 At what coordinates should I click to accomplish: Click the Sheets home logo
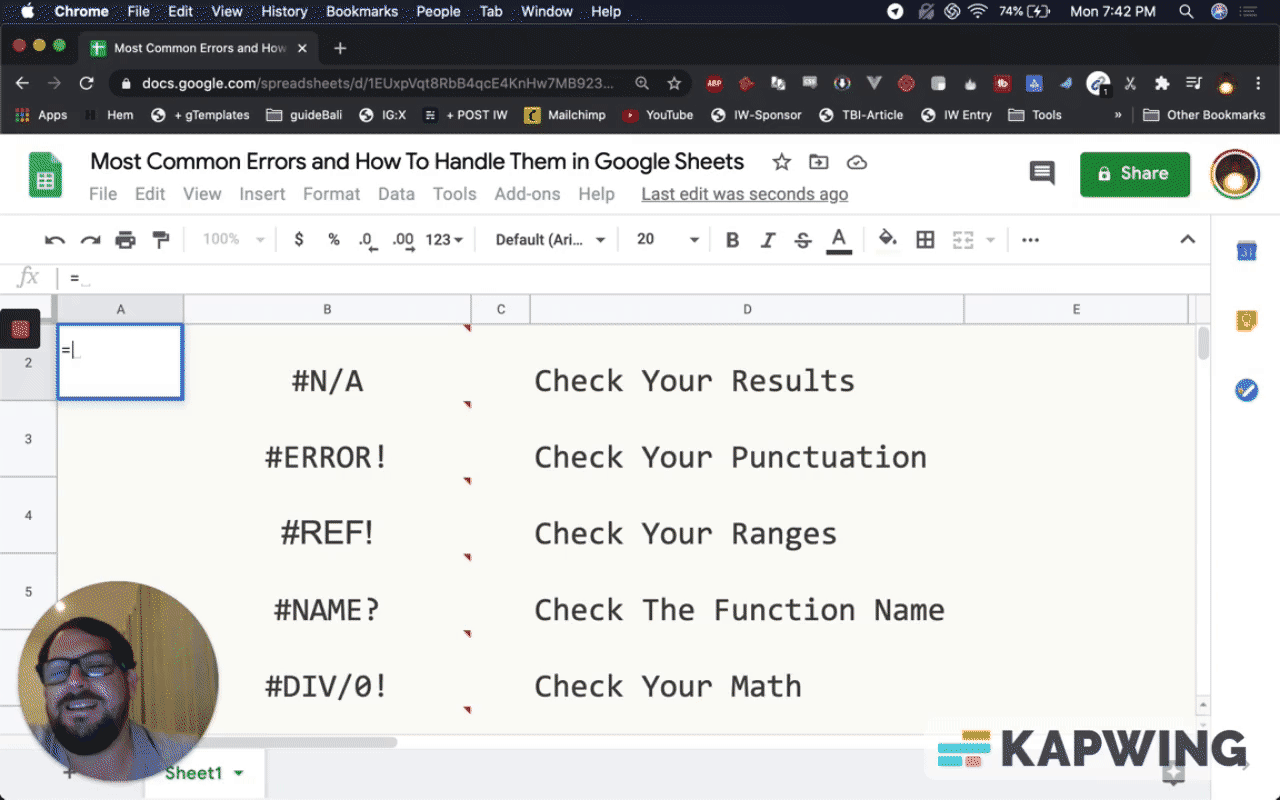45,175
